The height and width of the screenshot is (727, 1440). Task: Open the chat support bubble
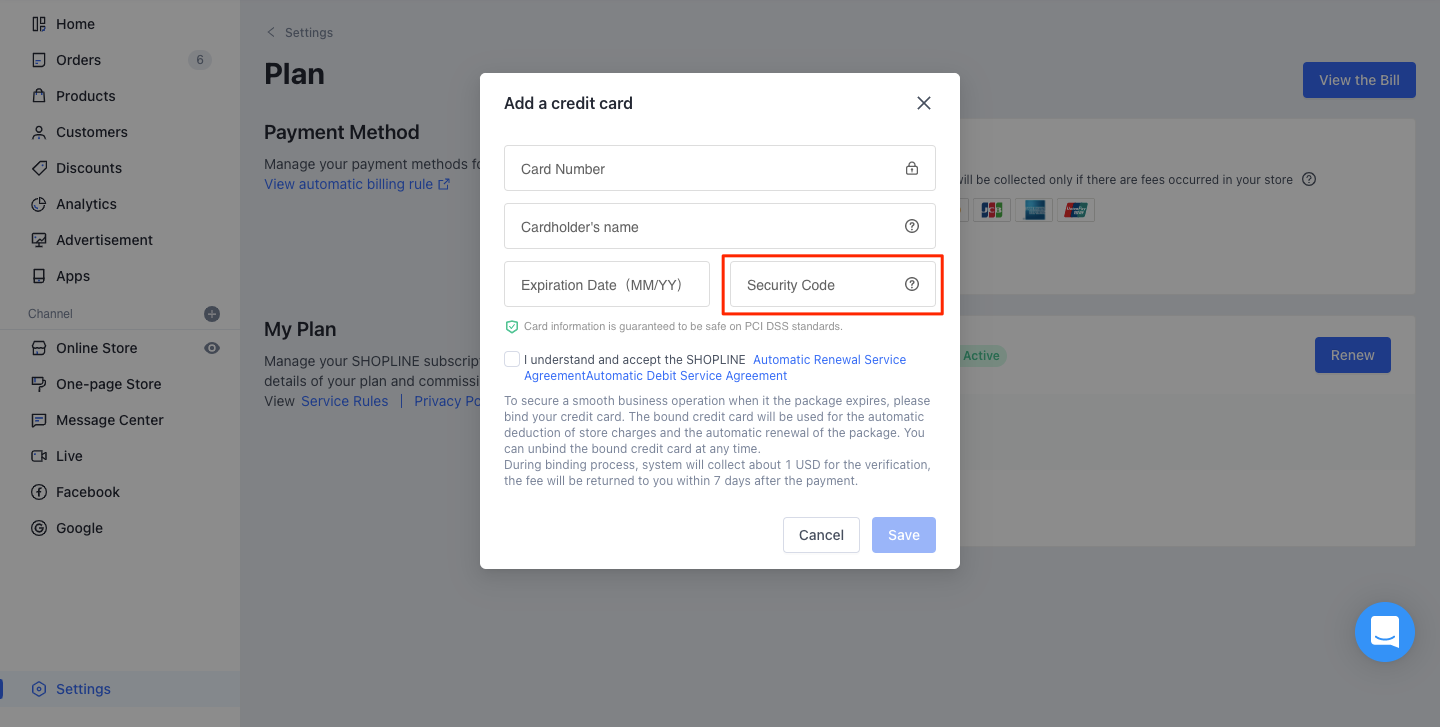click(x=1384, y=632)
